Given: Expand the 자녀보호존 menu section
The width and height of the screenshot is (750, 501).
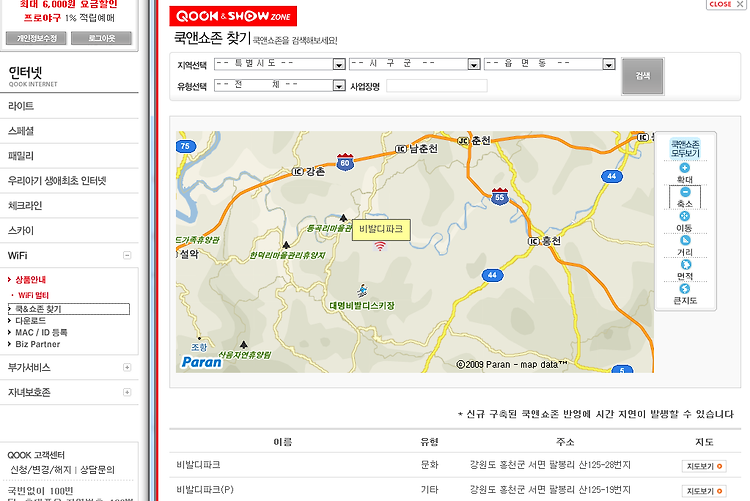Looking at the screenshot, I should 127,392.
